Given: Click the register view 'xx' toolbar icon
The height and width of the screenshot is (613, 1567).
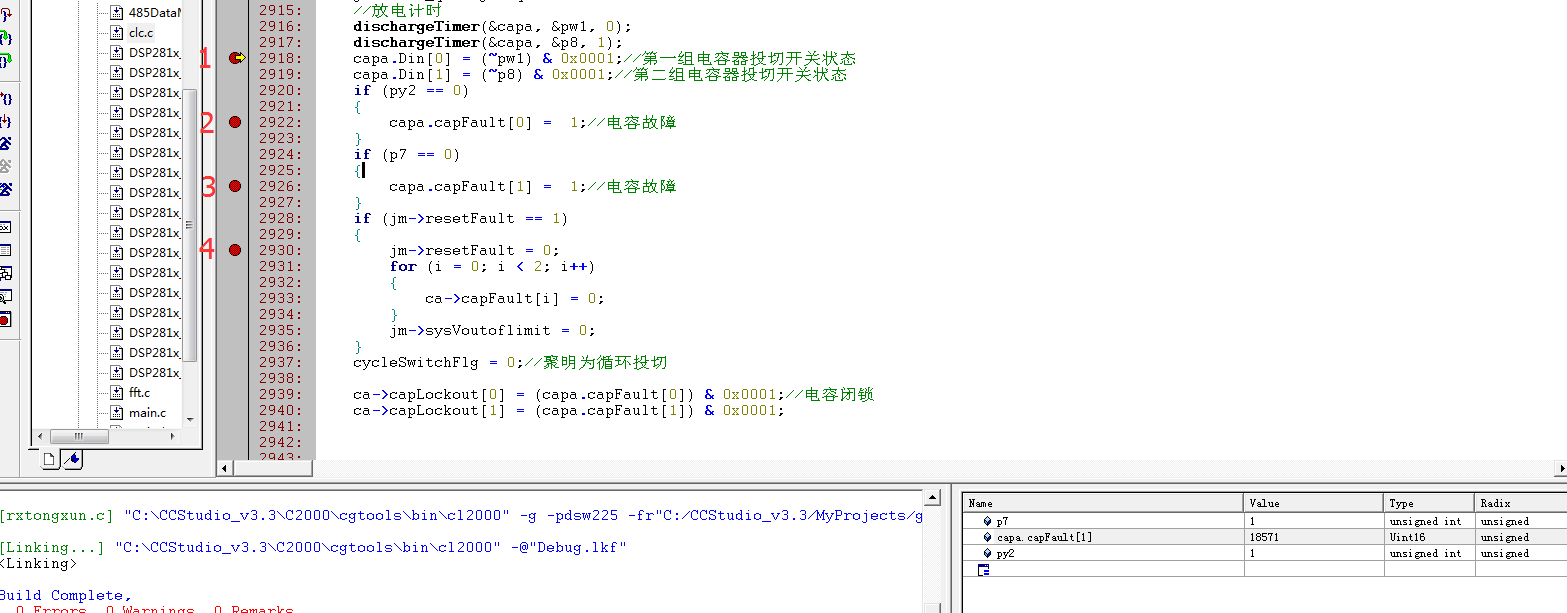Looking at the screenshot, I should (5, 228).
